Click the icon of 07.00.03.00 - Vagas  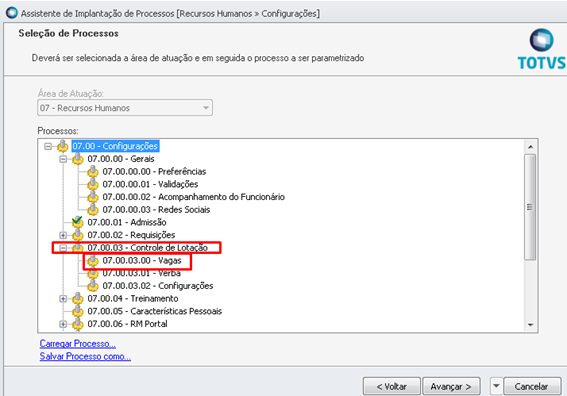93,260
